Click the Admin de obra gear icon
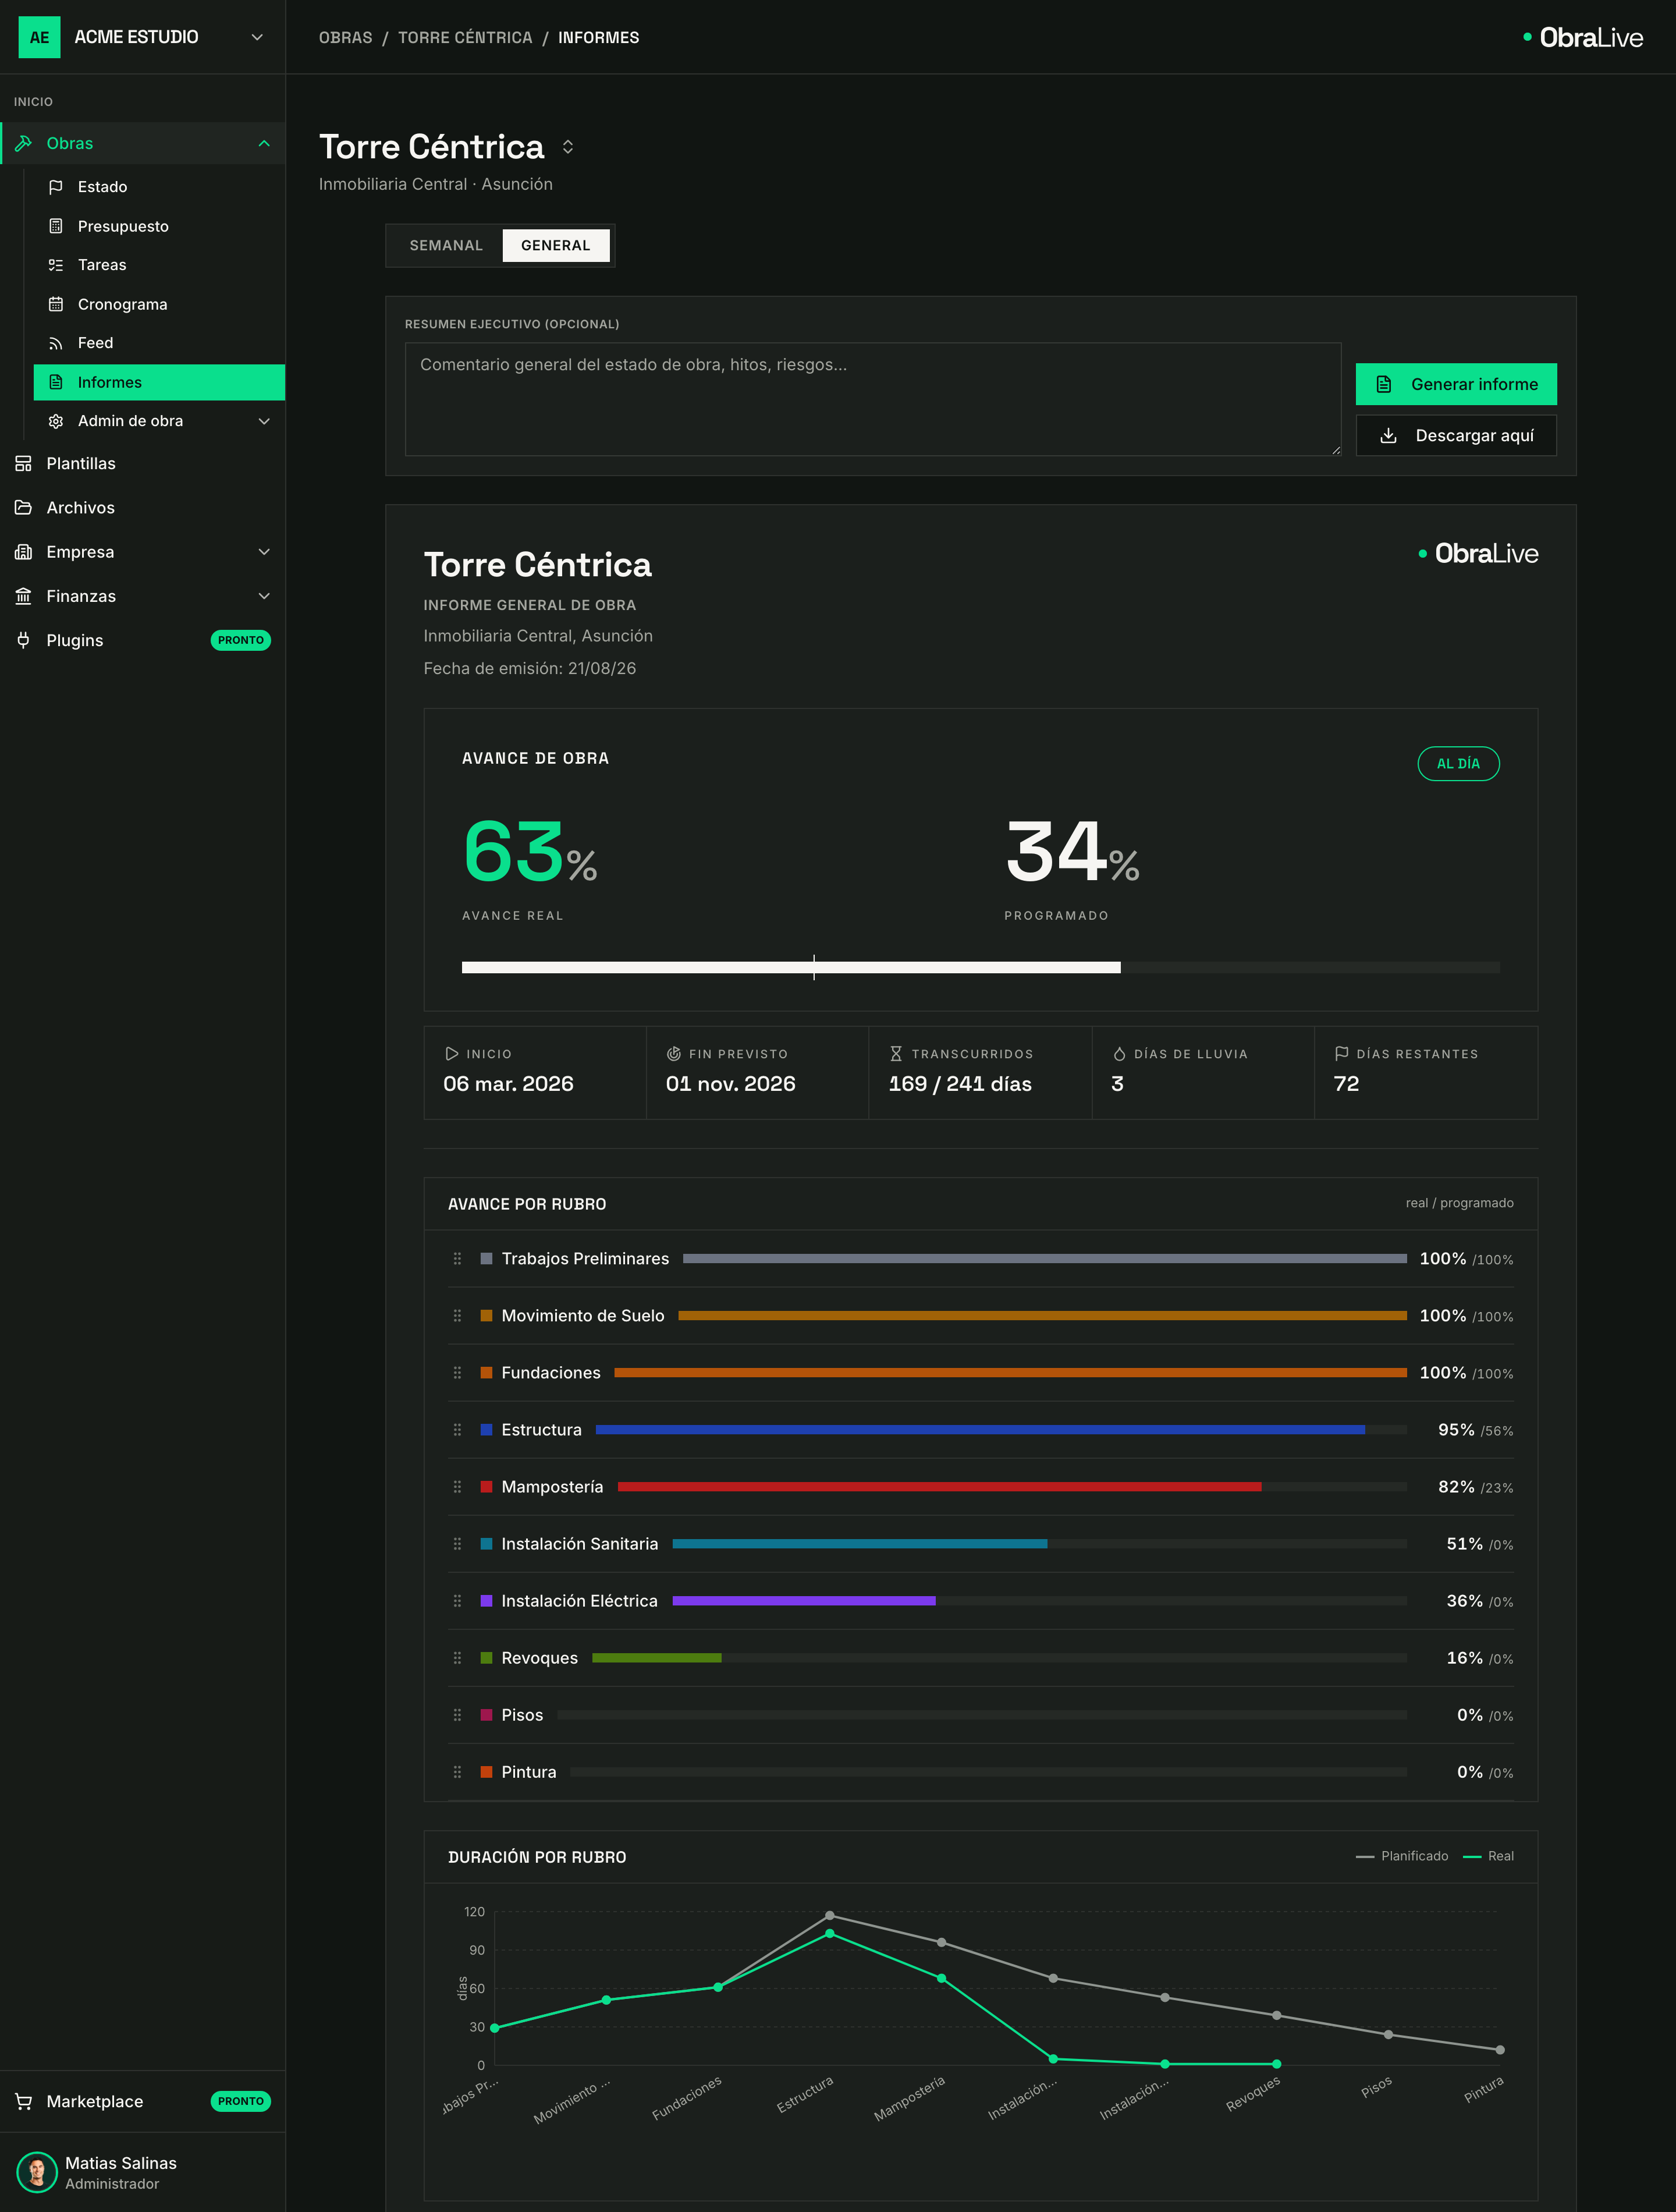Screen dimensions: 1676x2212 point(56,421)
